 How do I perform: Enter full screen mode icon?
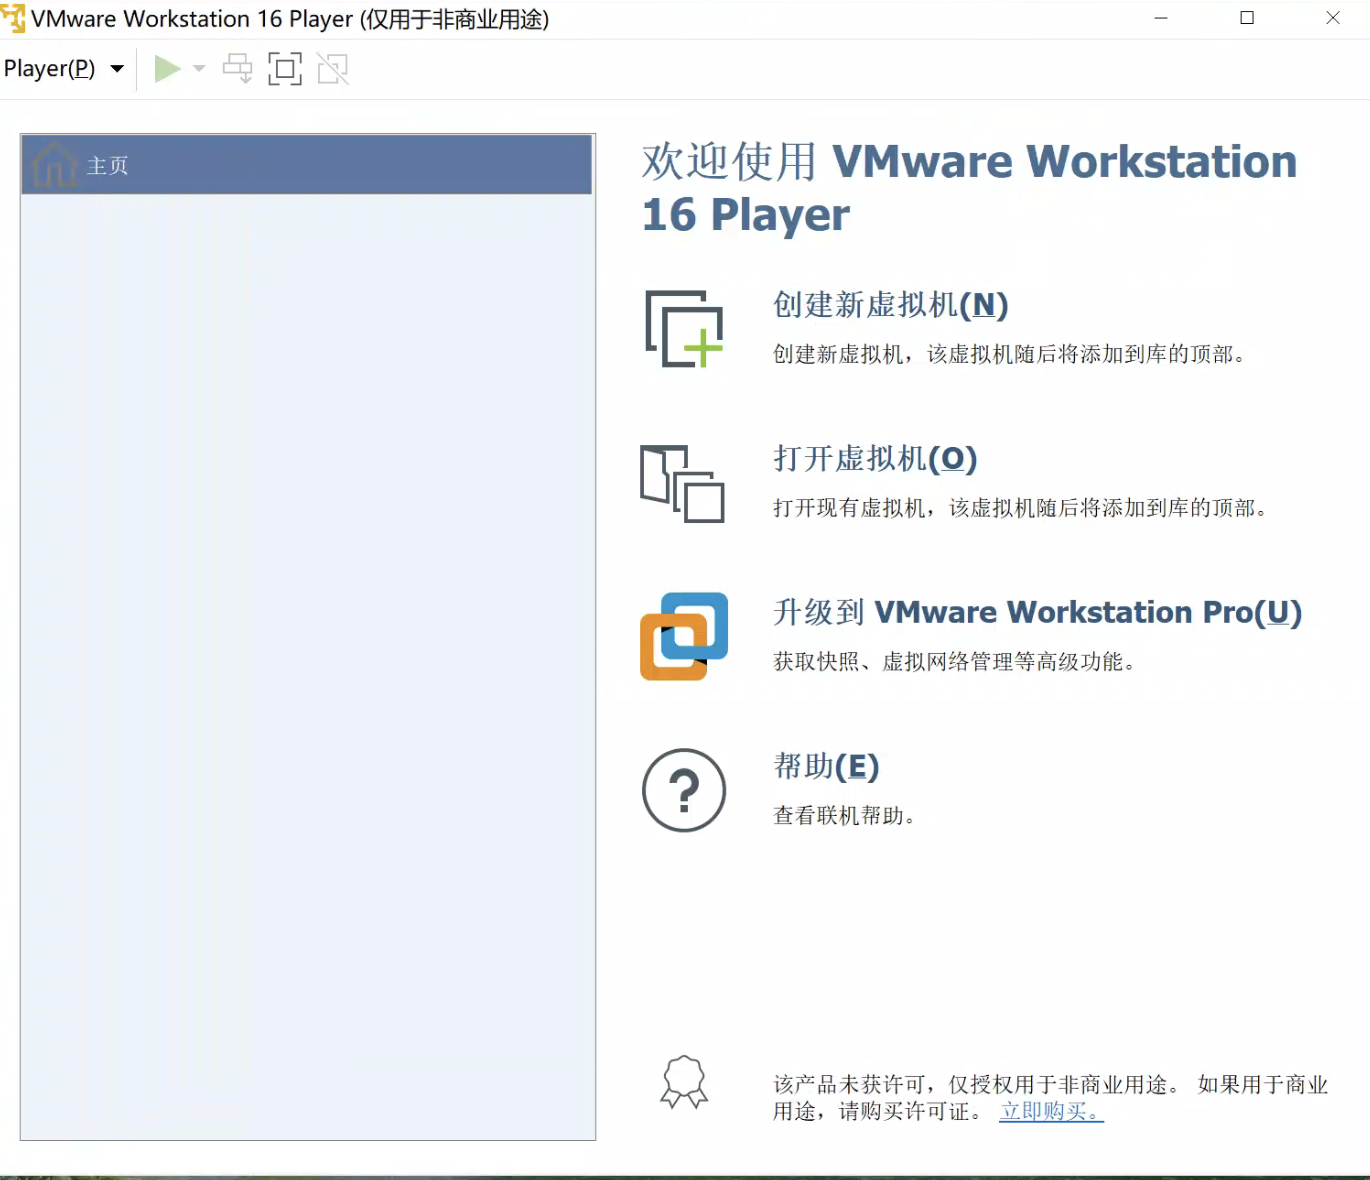tap(285, 69)
